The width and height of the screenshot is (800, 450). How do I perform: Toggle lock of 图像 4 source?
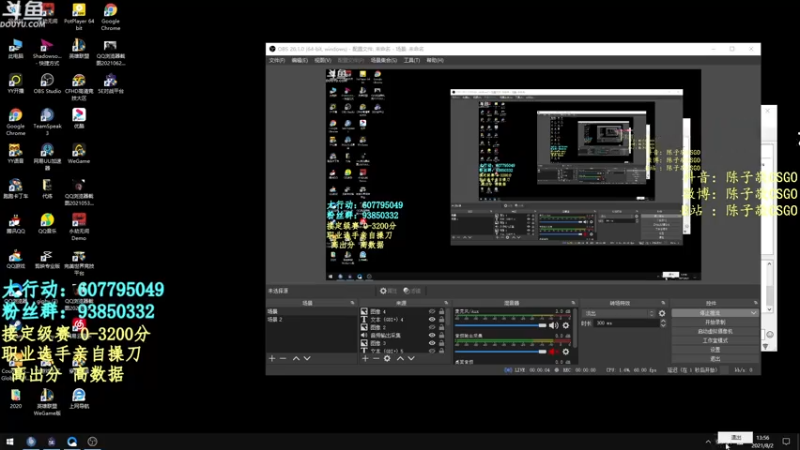(441, 311)
